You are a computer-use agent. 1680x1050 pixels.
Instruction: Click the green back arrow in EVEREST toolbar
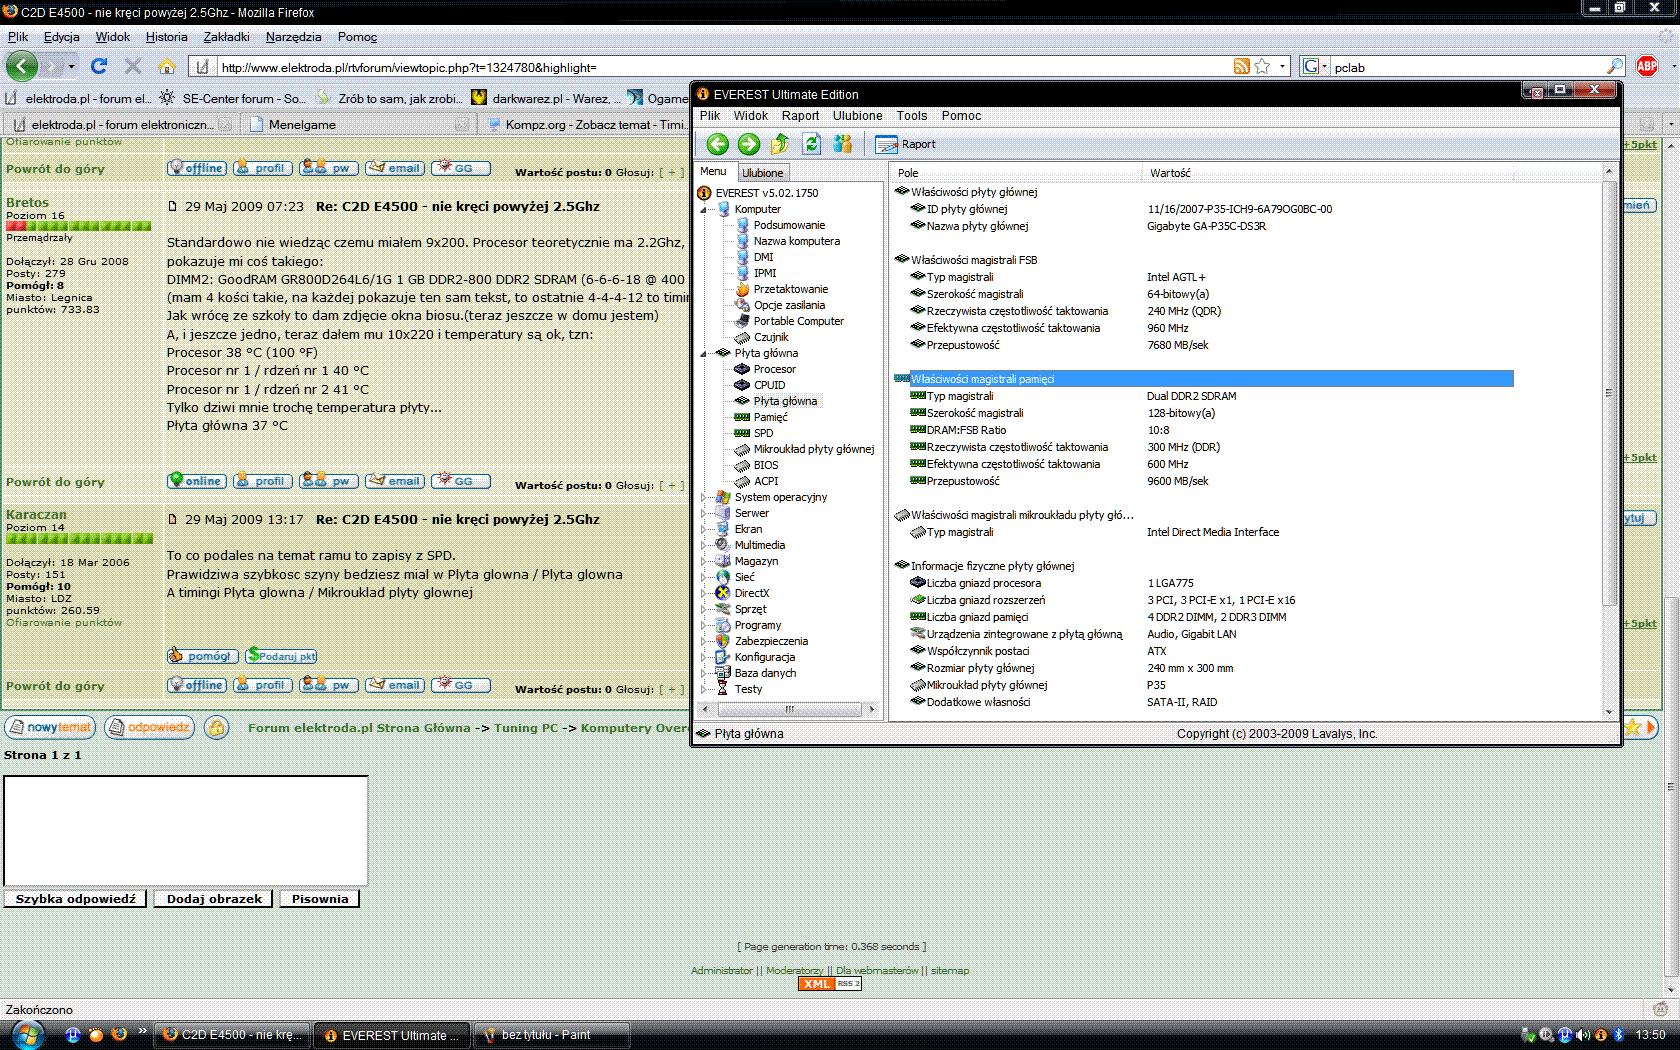pyautogui.click(x=717, y=144)
